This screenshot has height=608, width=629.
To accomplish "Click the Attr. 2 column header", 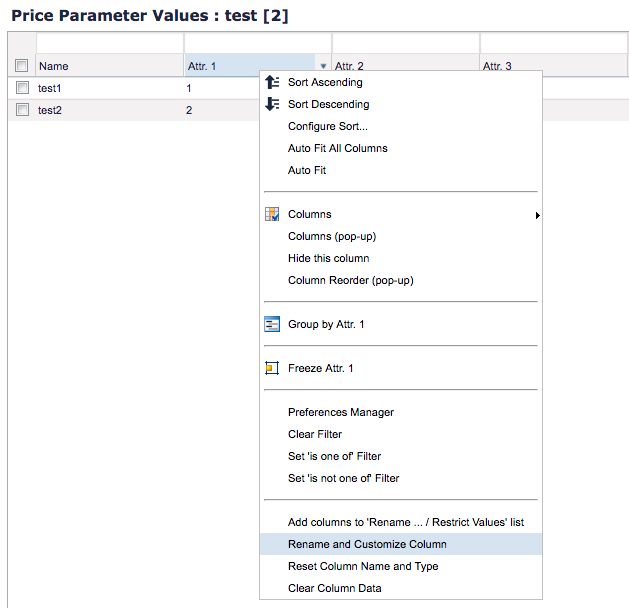I will 405,64.
